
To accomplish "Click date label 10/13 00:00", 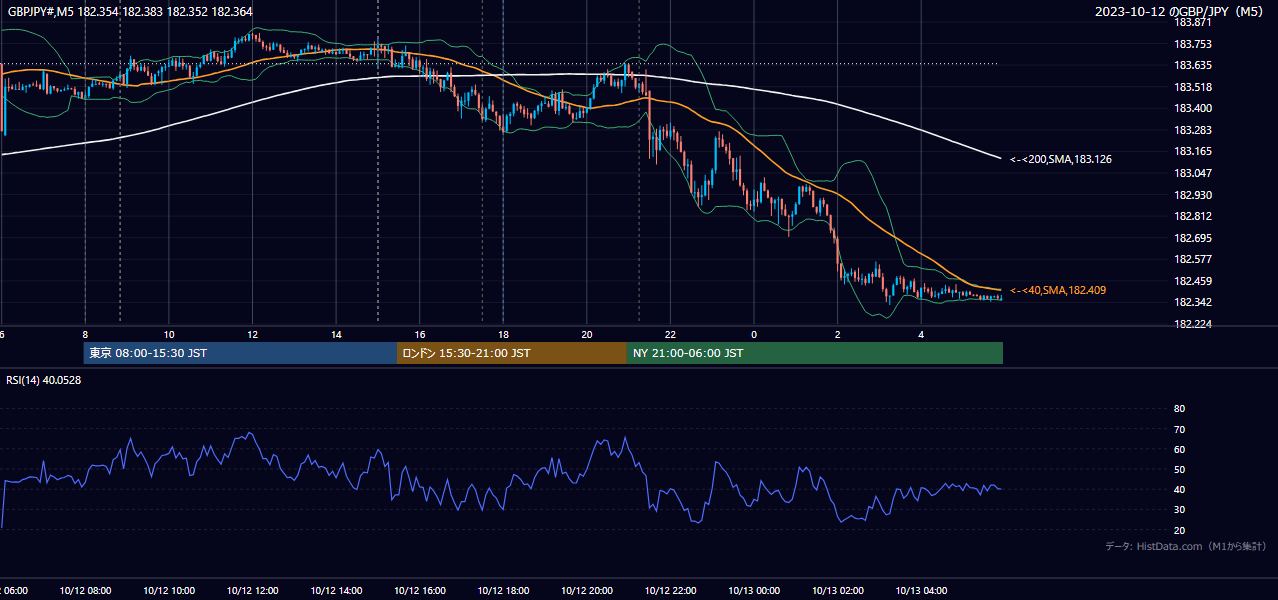I will pyautogui.click(x=754, y=591).
